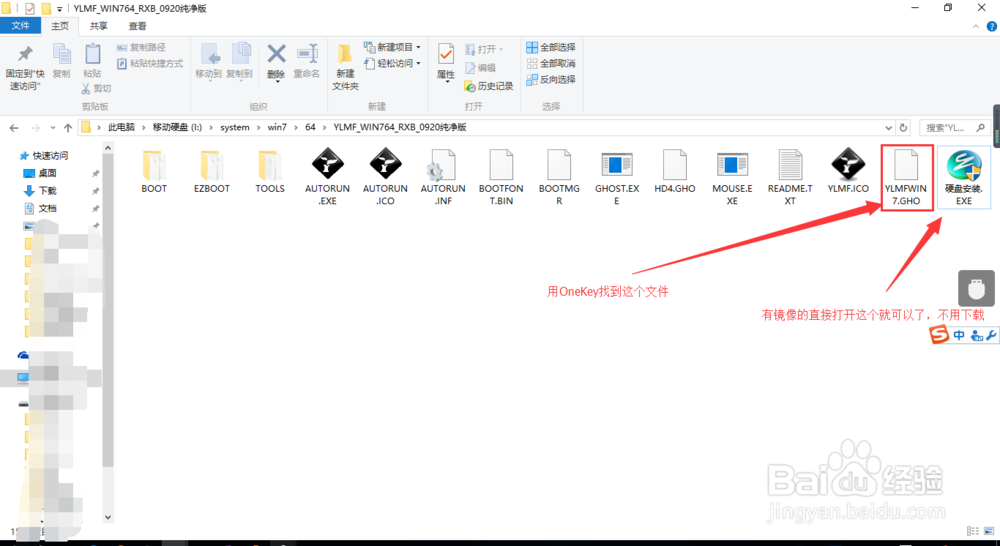Select the YLMF.ICO file
Screen dimensions: 1000x546
tap(848, 172)
